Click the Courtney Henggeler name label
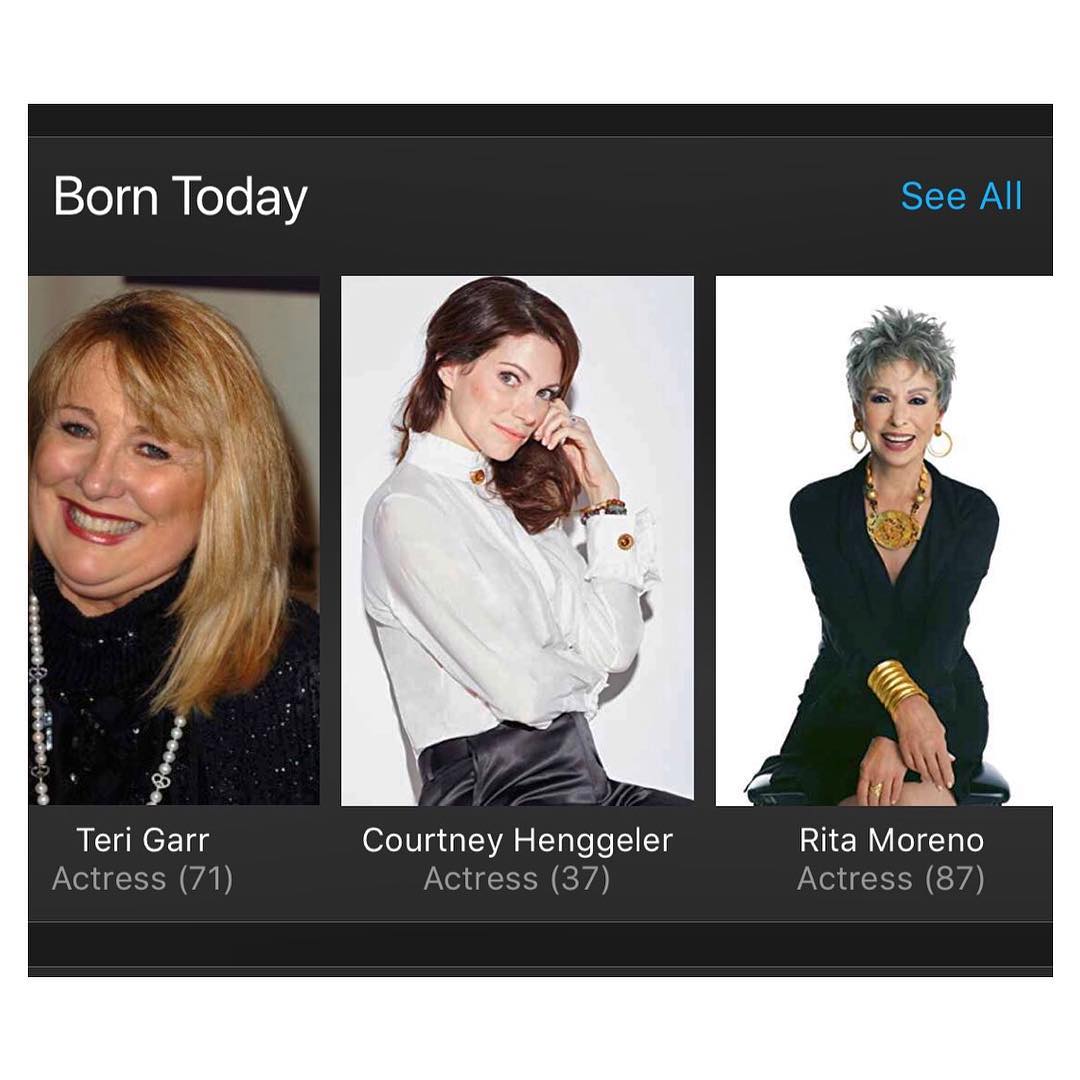 click(517, 841)
